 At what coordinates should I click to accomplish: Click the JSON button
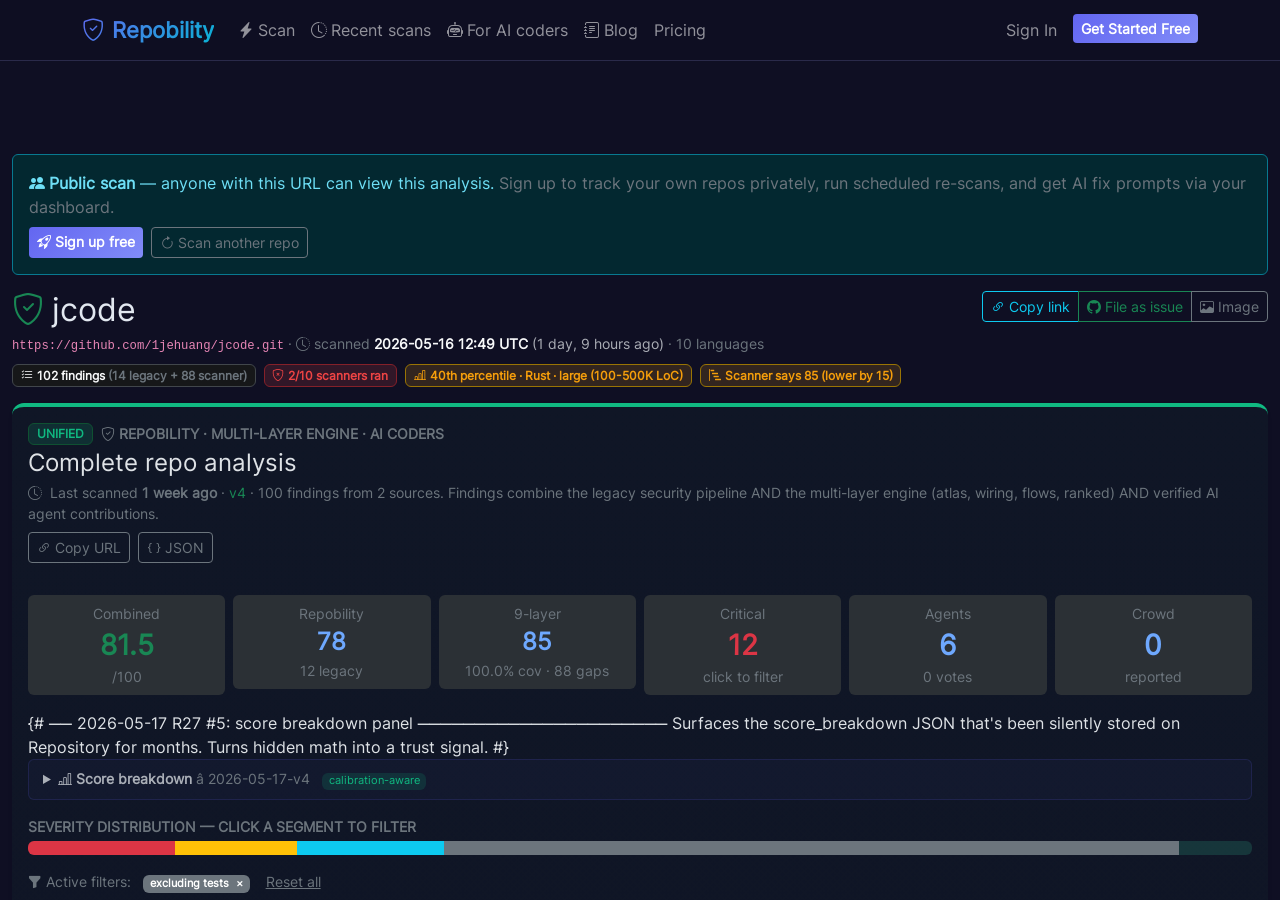175,547
